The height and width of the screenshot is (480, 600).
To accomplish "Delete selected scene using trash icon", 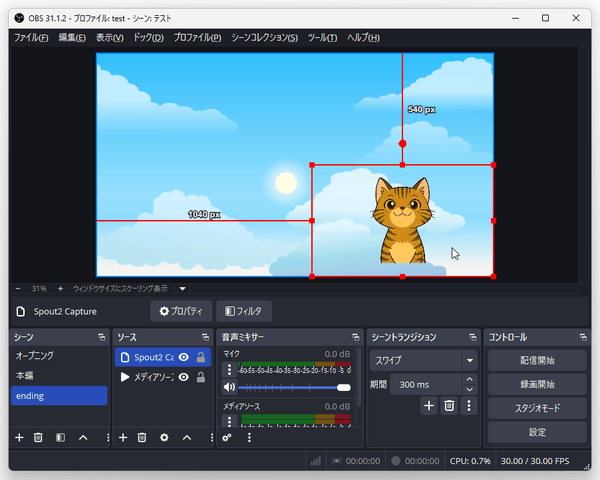I will click(38, 437).
